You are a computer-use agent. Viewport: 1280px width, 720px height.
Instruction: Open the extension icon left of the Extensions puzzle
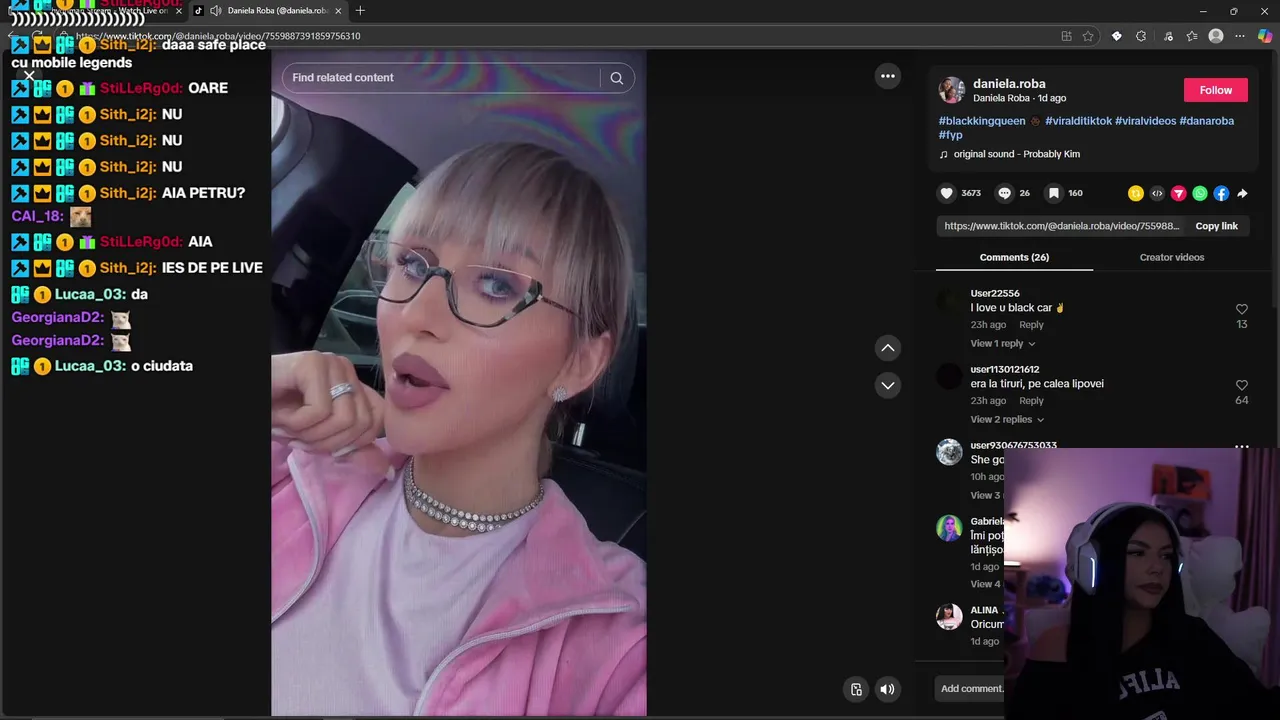(x=1117, y=36)
